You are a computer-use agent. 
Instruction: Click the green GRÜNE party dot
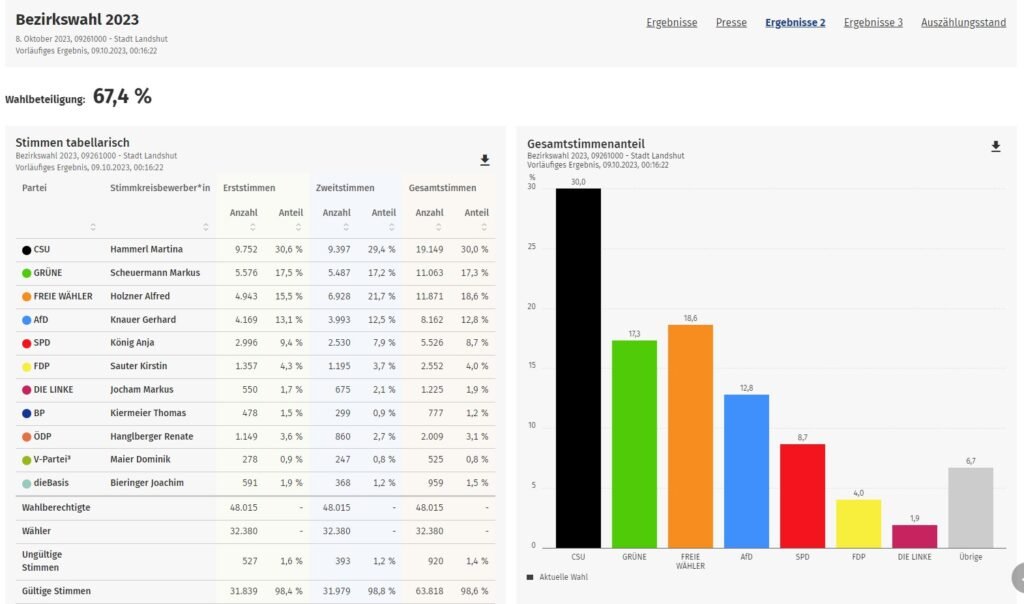(27, 273)
